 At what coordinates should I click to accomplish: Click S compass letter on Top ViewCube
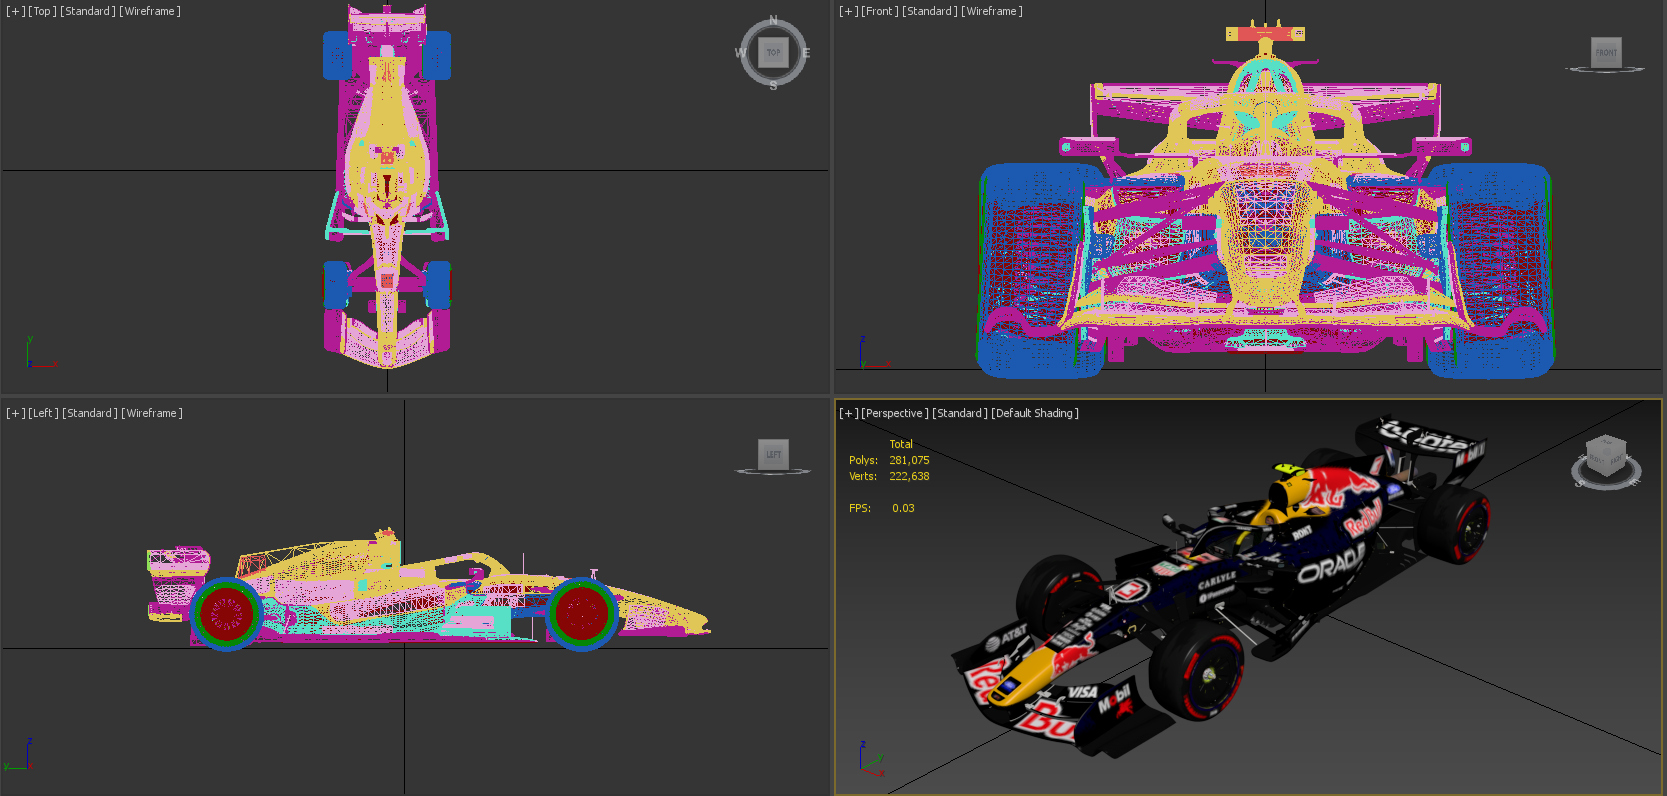773,86
